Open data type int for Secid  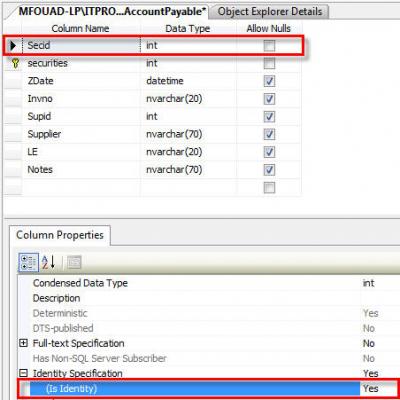[189, 45]
